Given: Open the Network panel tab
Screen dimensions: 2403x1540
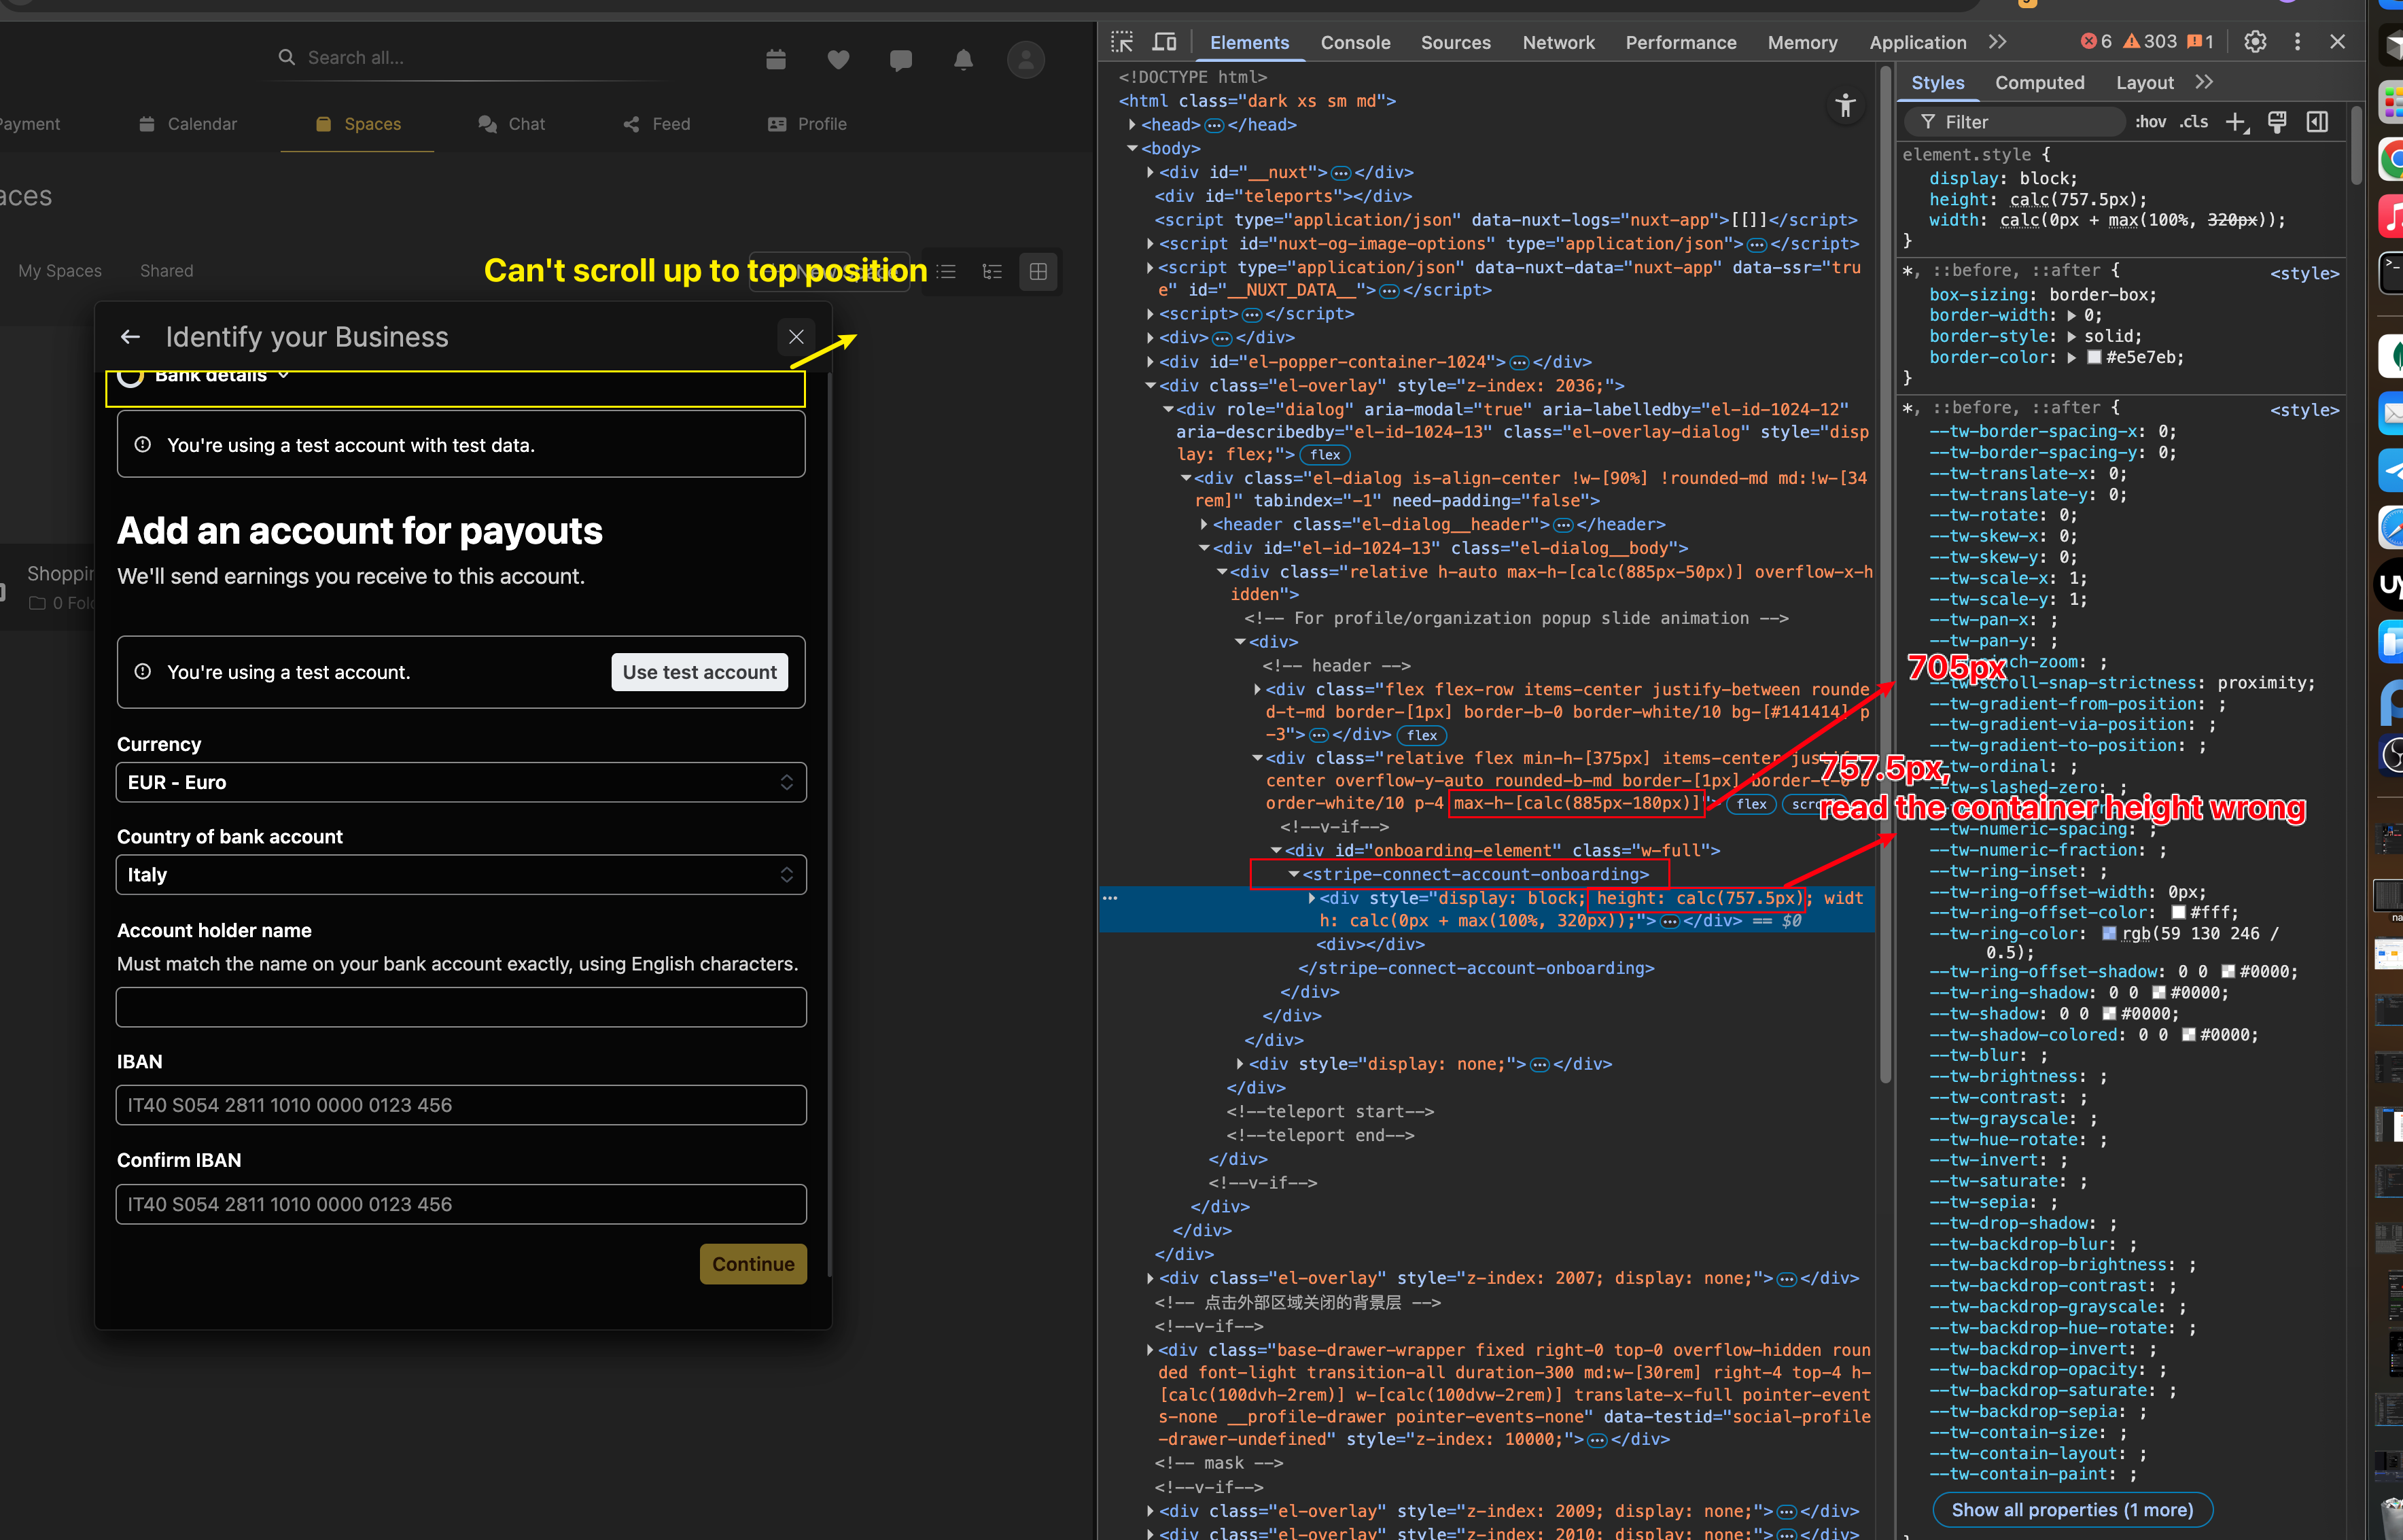Looking at the screenshot, I should point(1558,42).
